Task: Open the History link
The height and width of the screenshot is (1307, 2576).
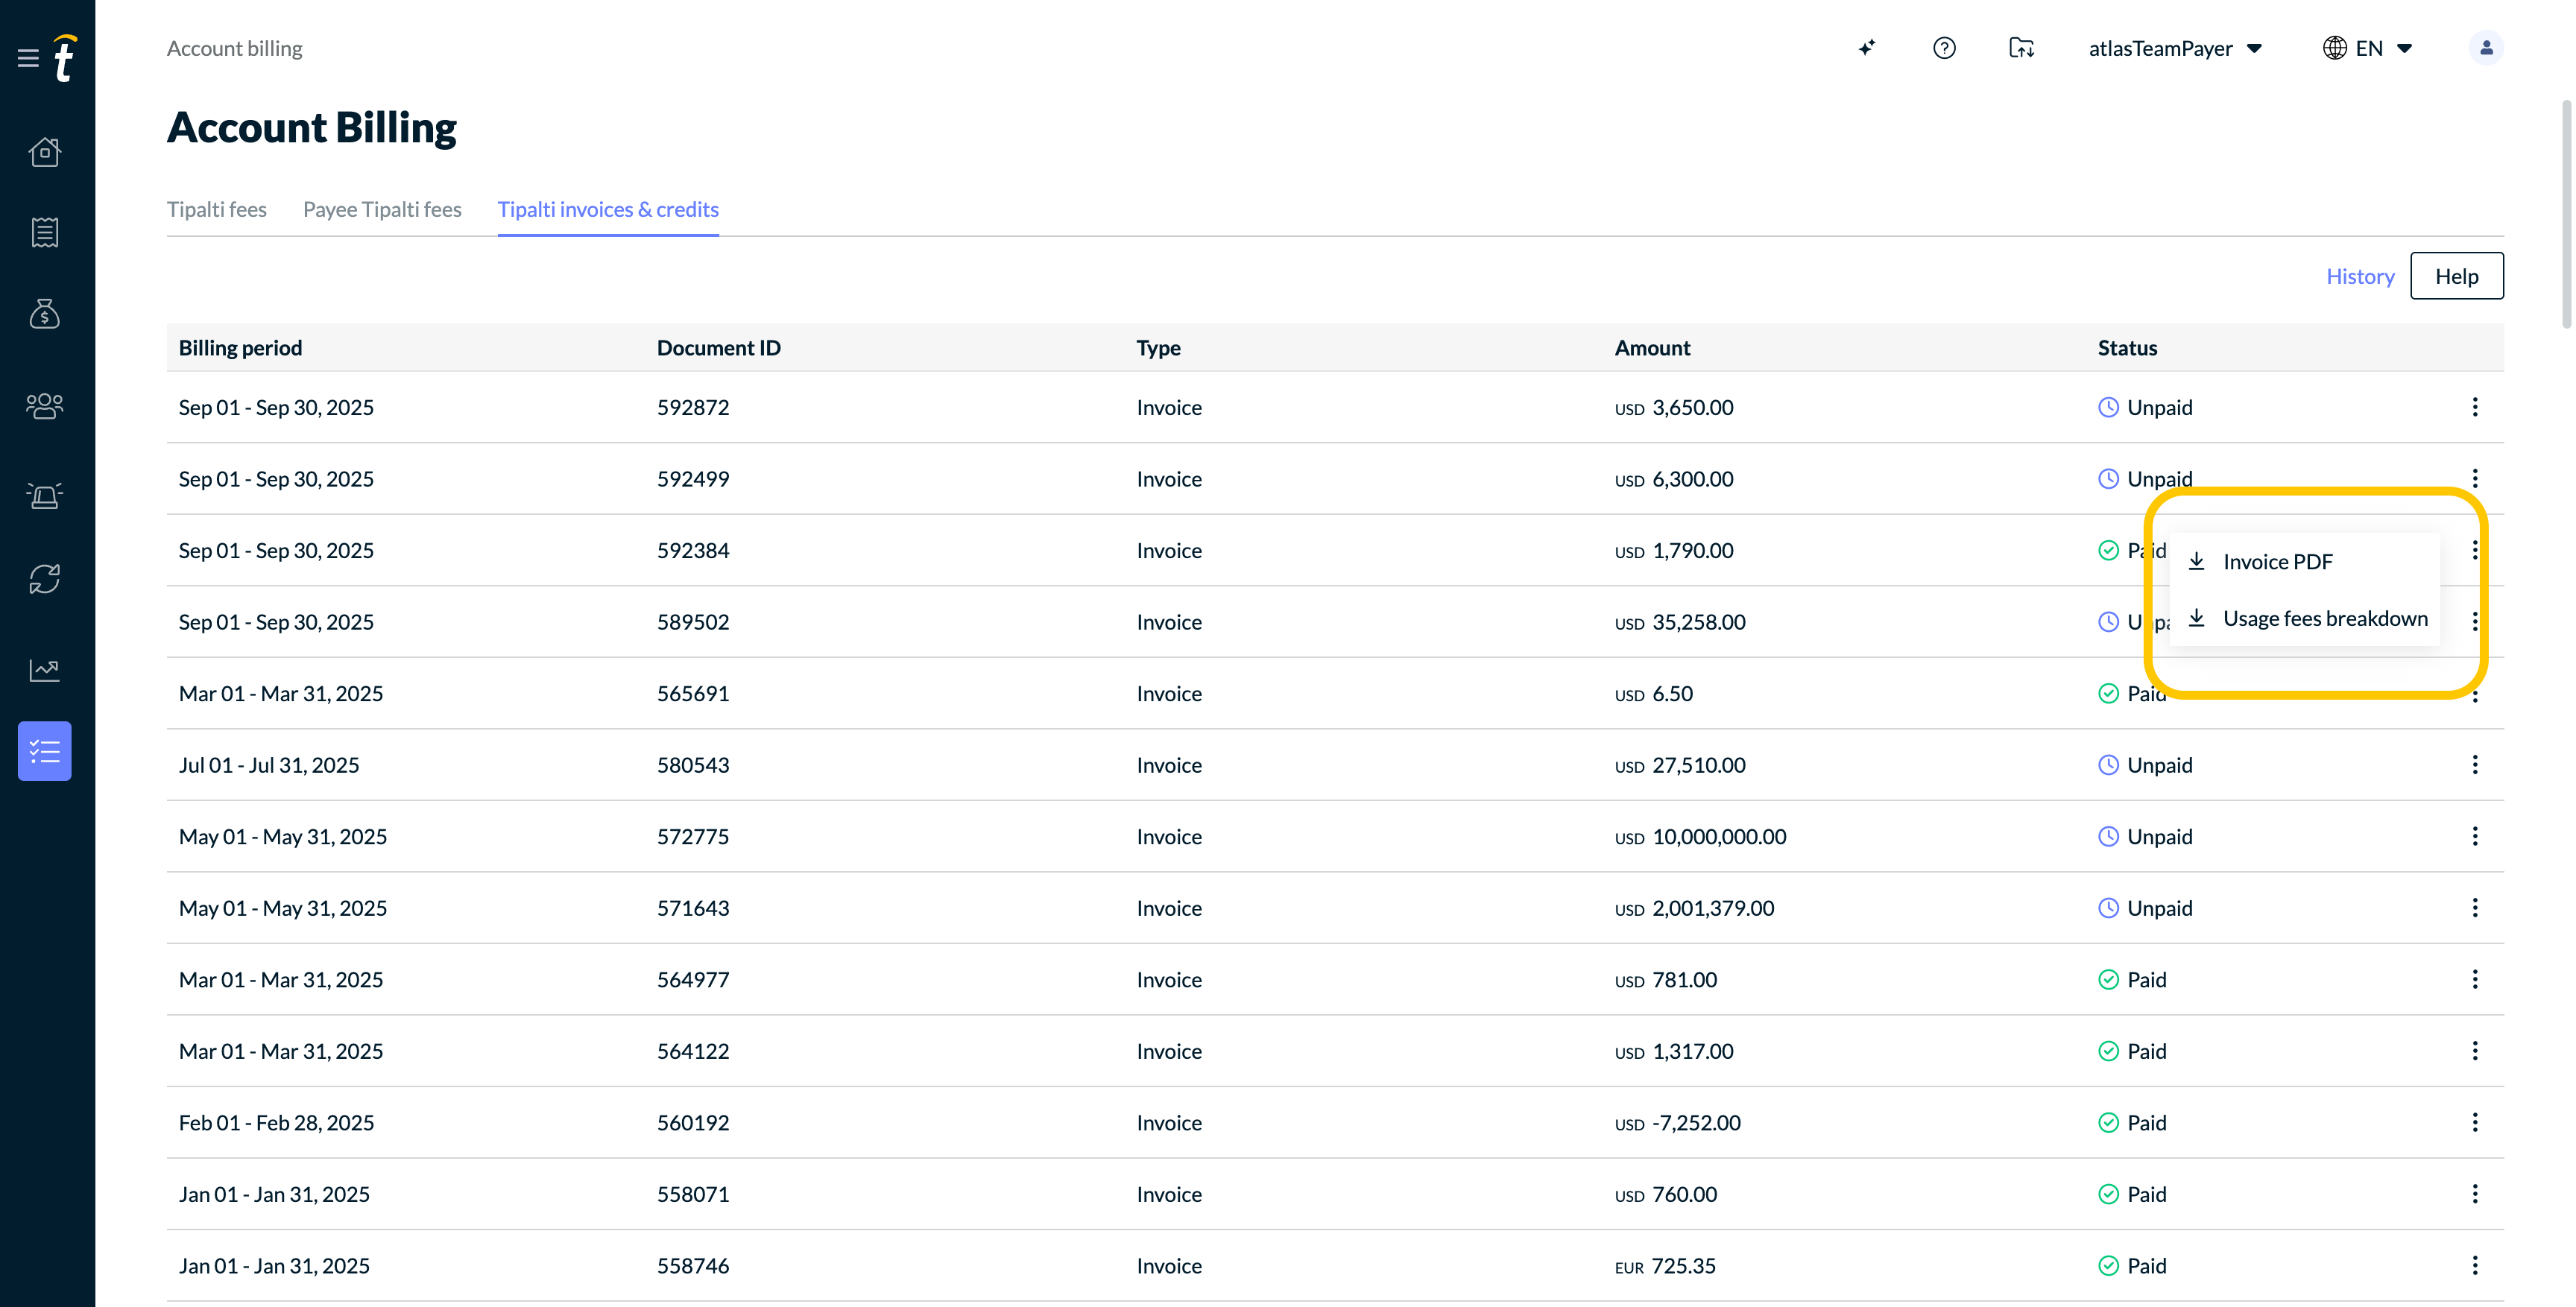Action: click(2360, 276)
